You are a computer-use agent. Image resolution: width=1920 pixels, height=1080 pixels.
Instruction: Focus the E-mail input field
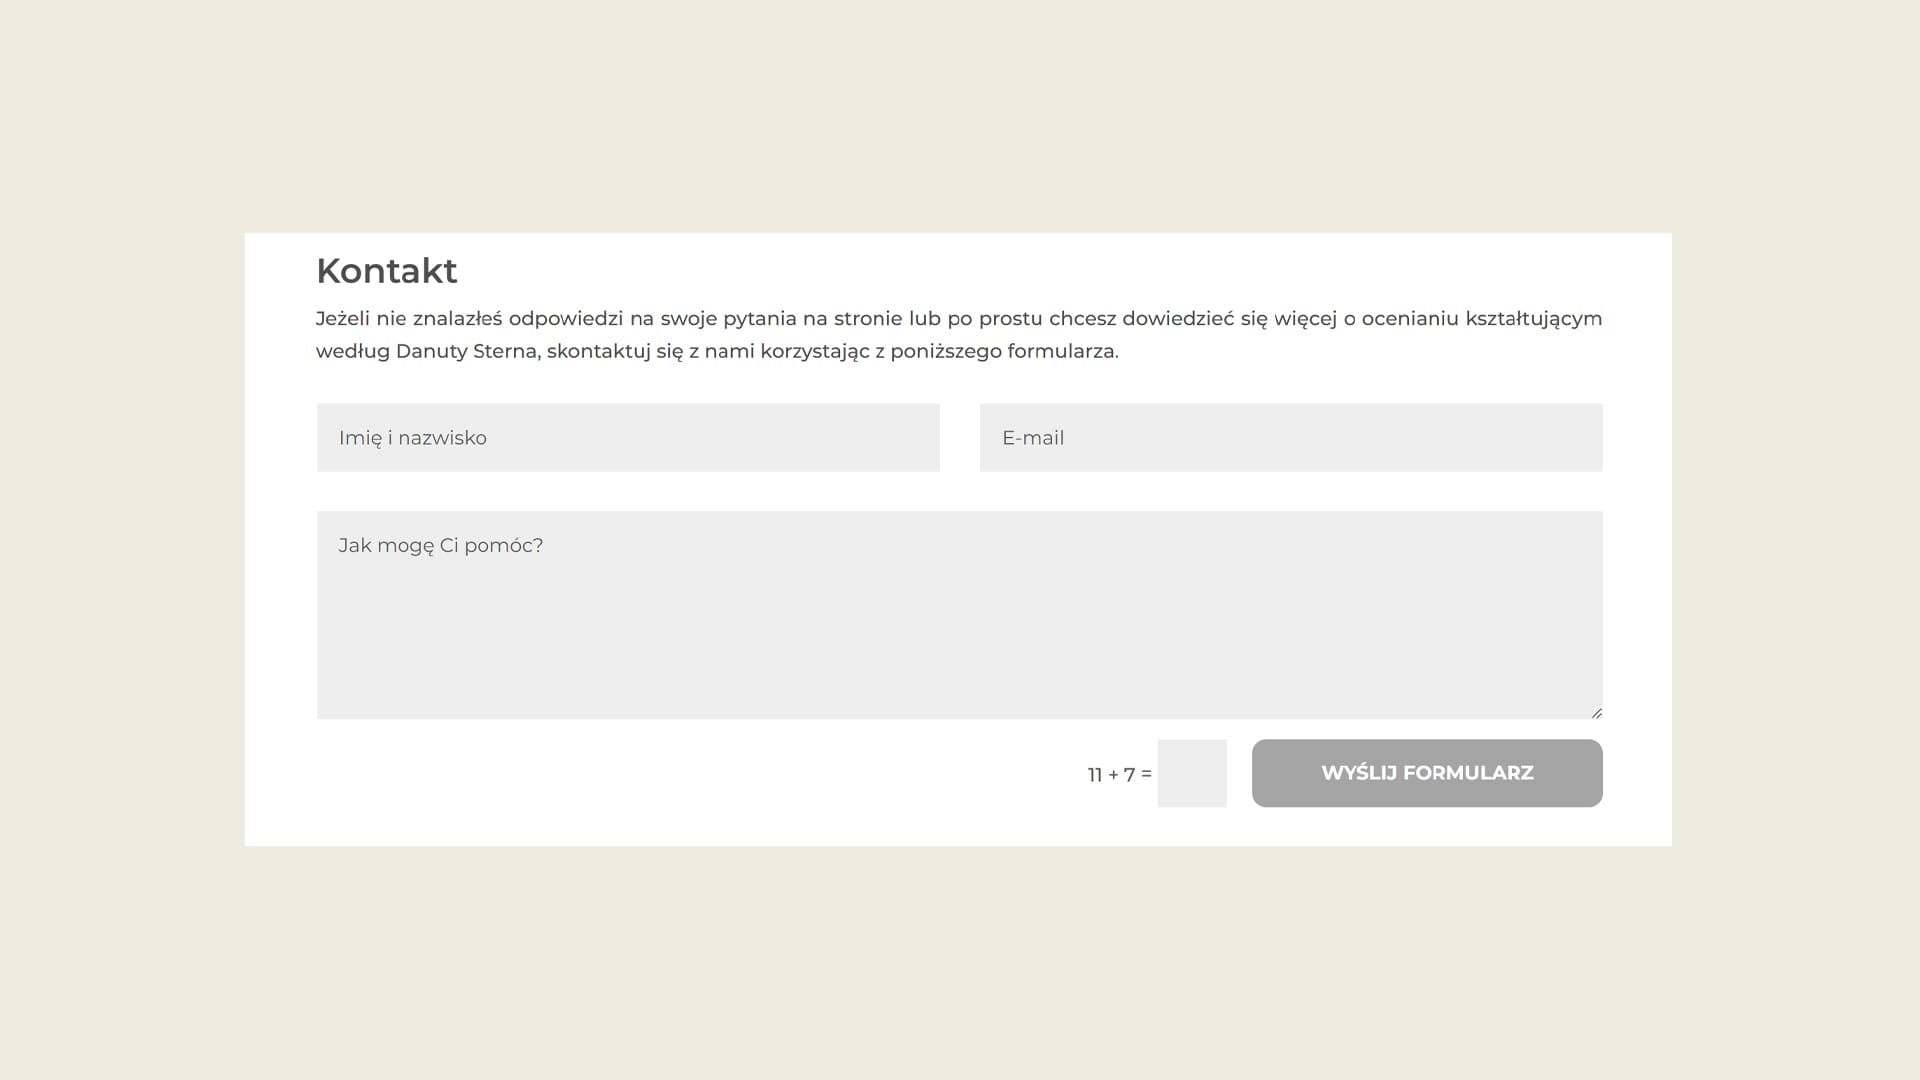(x=1290, y=437)
